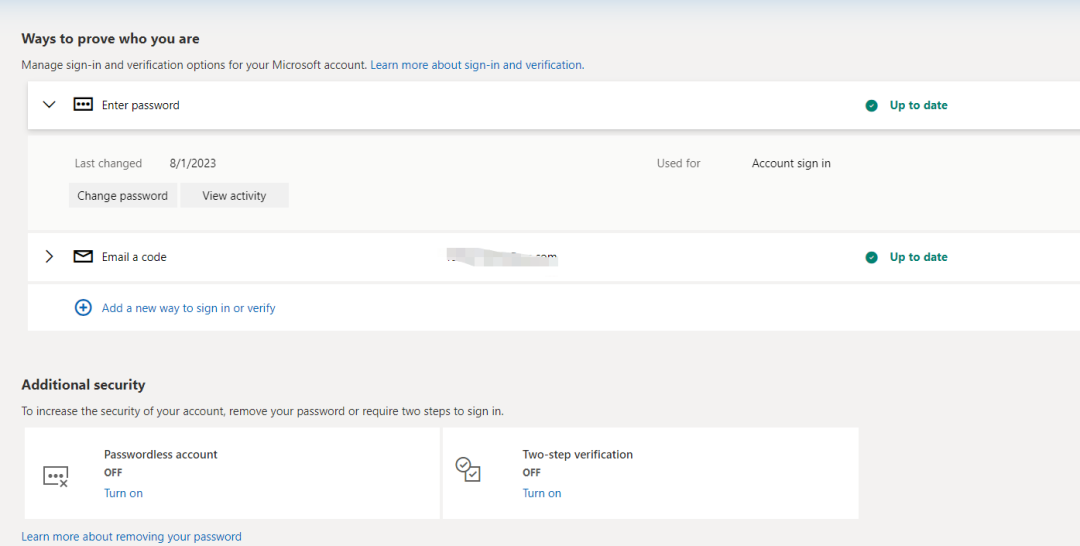The width and height of the screenshot is (1080, 546).
Task: Open View activity for the password
Action: [x=234, y=196]
